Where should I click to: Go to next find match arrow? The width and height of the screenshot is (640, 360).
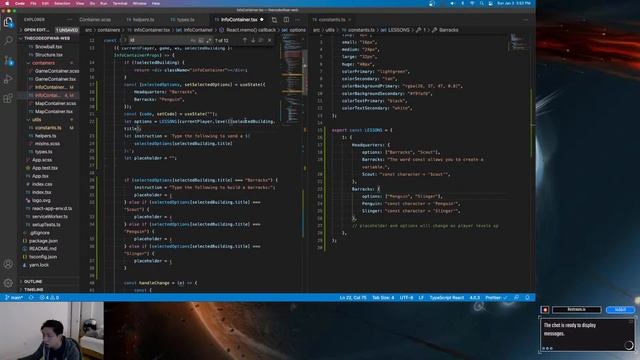click(253, 40)
